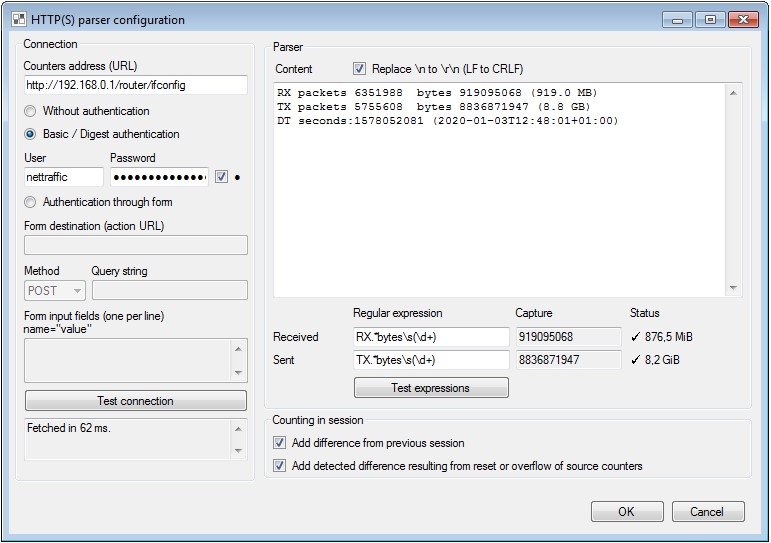Toggle the show password checkbox
This screenshot has width=771, height=543.
(222, 177)
